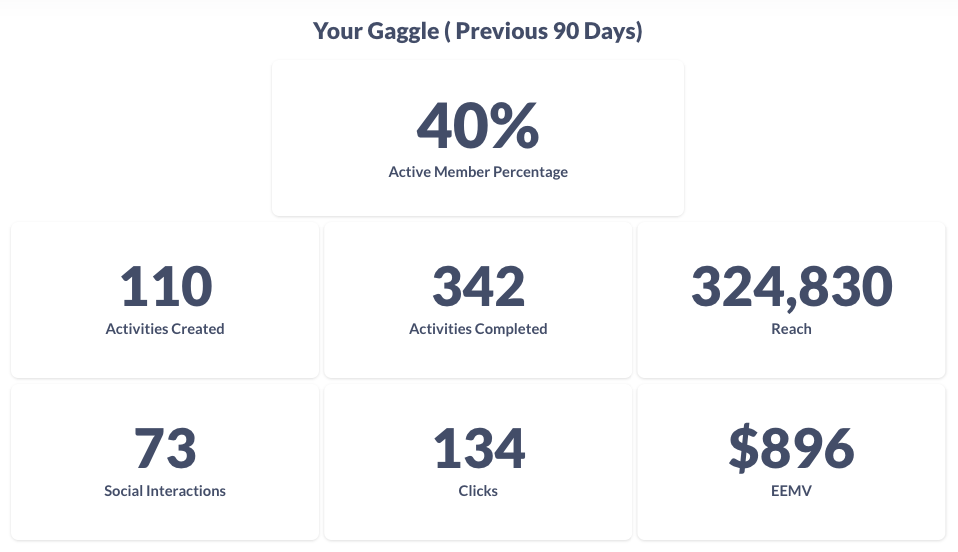Select the Social Interactions label
The image size is (958, 552).
165,491
